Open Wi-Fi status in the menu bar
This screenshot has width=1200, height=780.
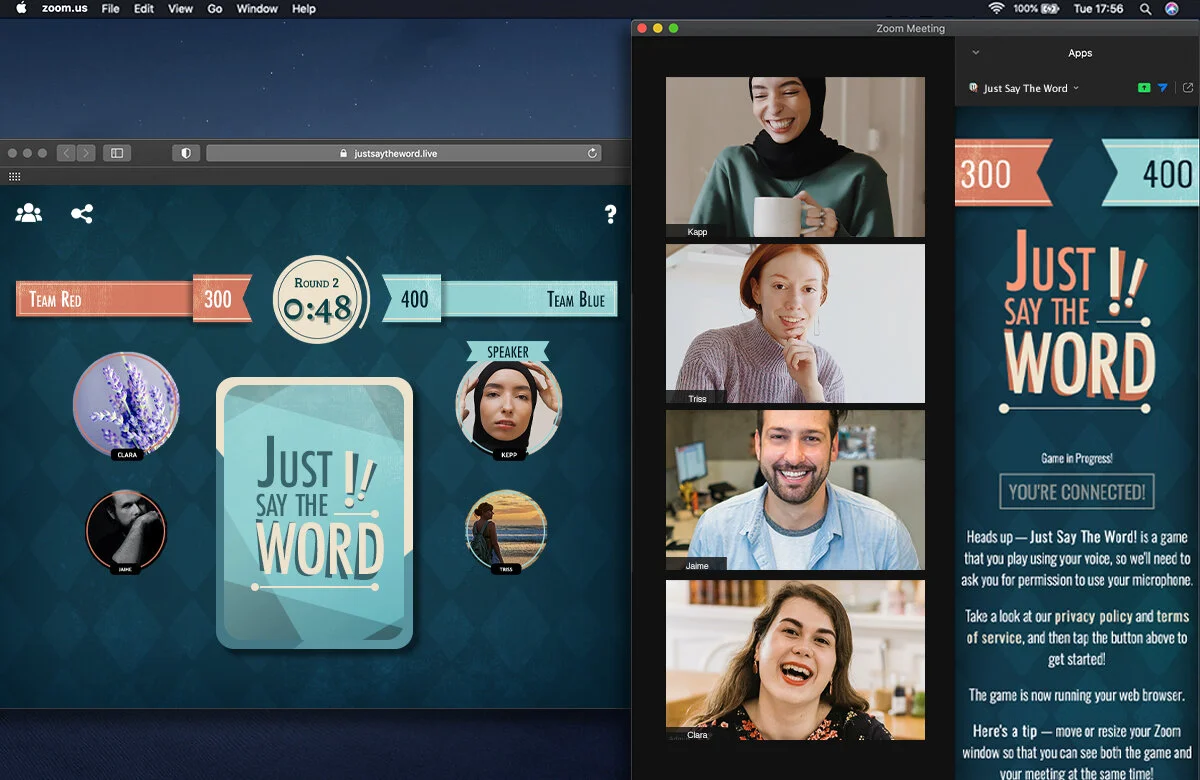996,8
